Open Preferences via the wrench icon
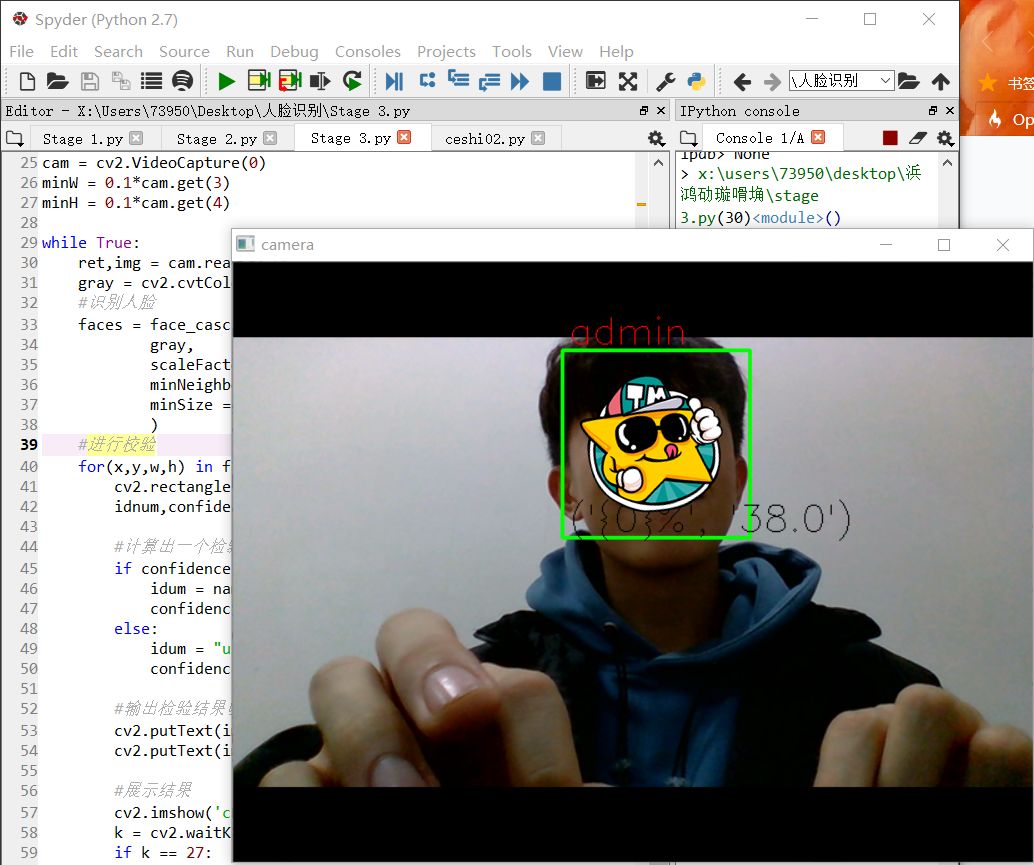 point(665,82)
